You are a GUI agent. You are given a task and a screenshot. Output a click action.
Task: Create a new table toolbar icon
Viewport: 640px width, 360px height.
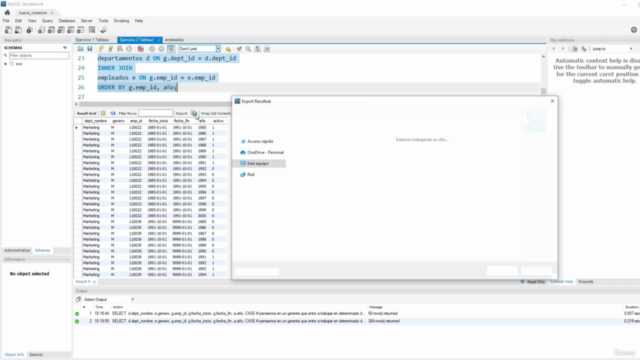tap(51, 30)
